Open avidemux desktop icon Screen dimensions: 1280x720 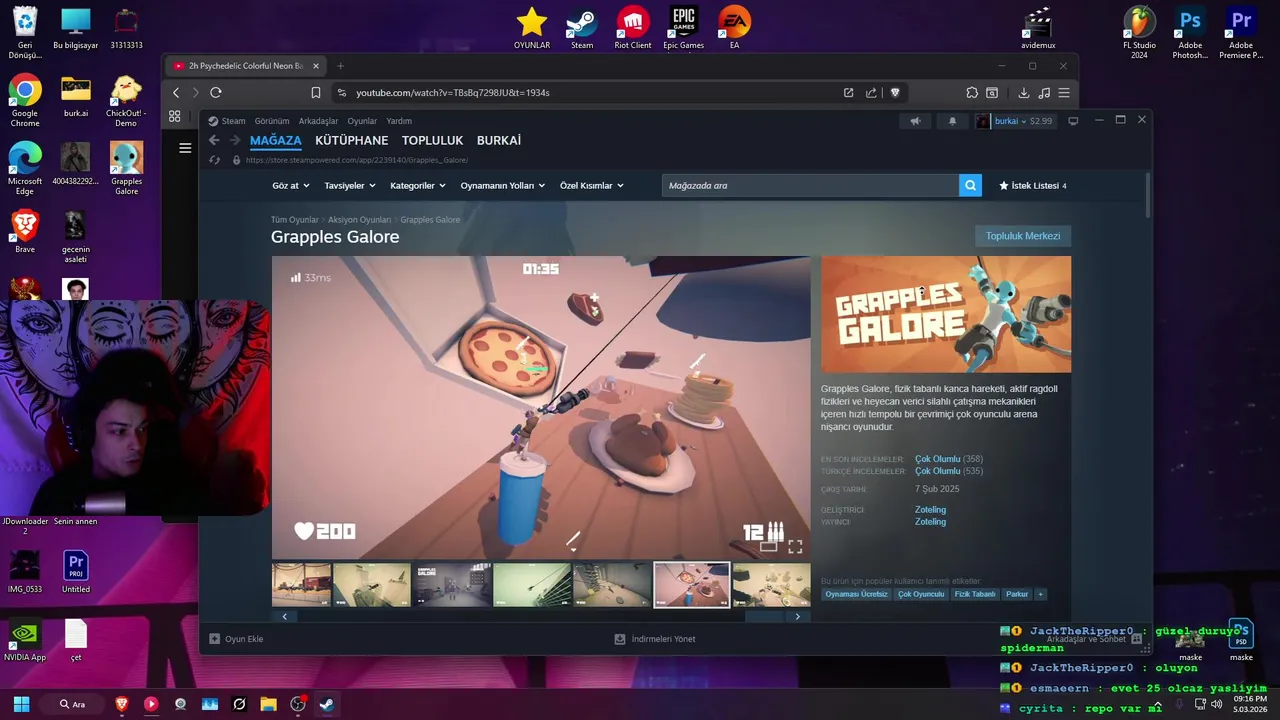(x=1038, y=28)
